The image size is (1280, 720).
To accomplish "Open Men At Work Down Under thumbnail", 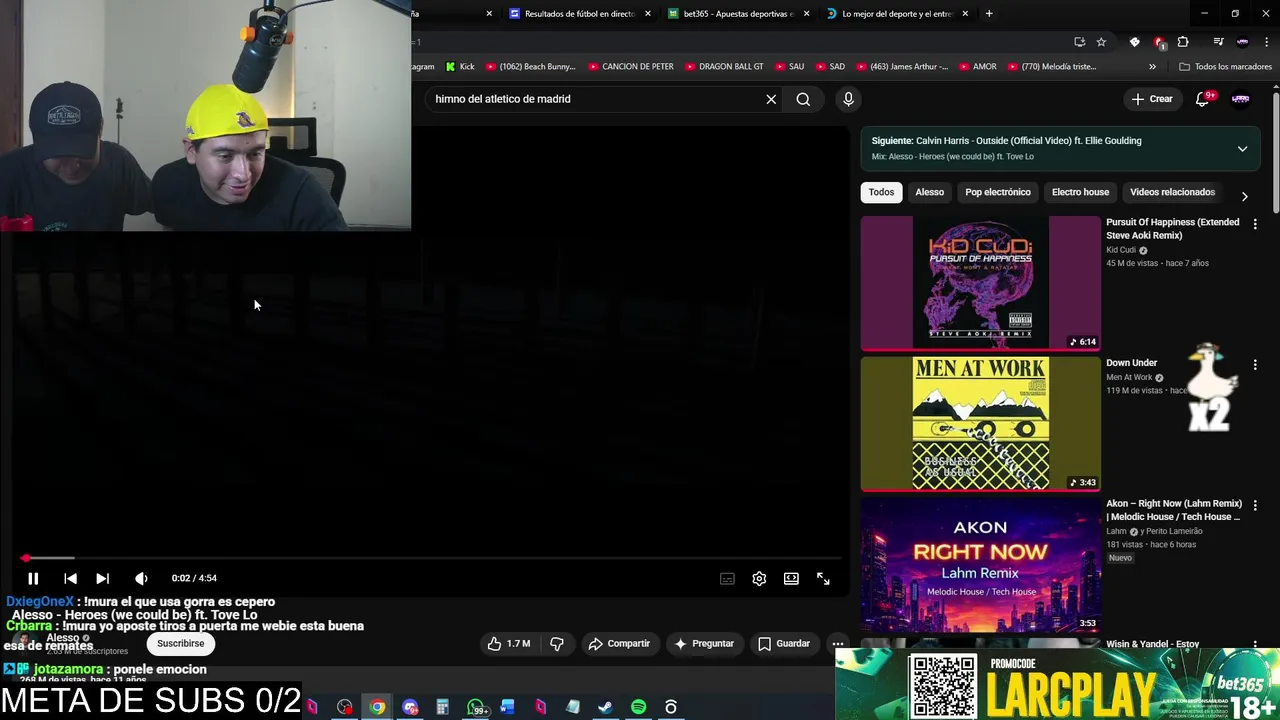I will tap(980, 424).
